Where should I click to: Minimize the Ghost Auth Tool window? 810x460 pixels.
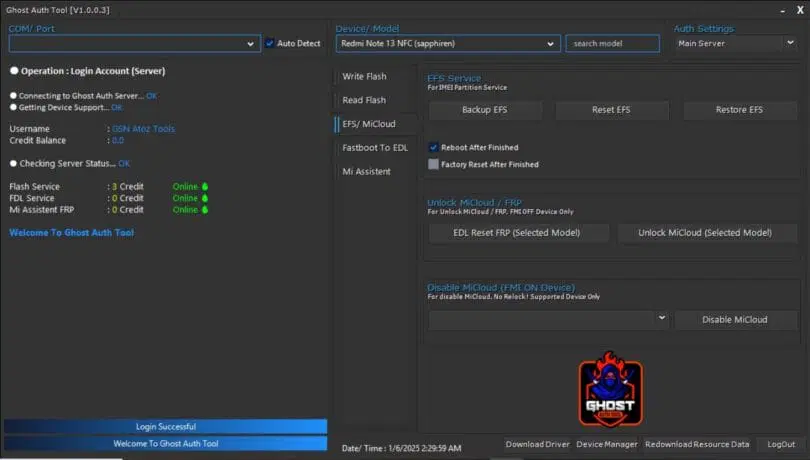(783, 10)
